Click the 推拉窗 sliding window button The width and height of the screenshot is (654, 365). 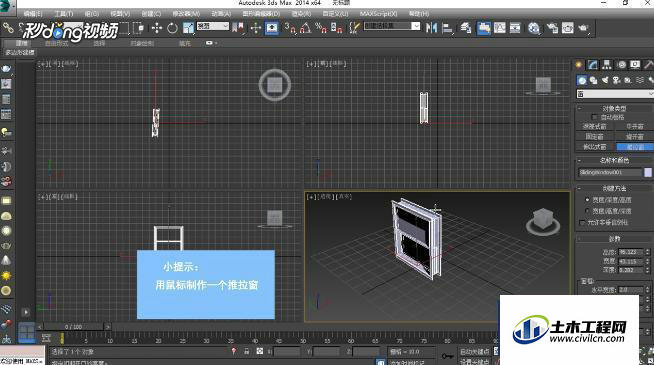point(635,147)
